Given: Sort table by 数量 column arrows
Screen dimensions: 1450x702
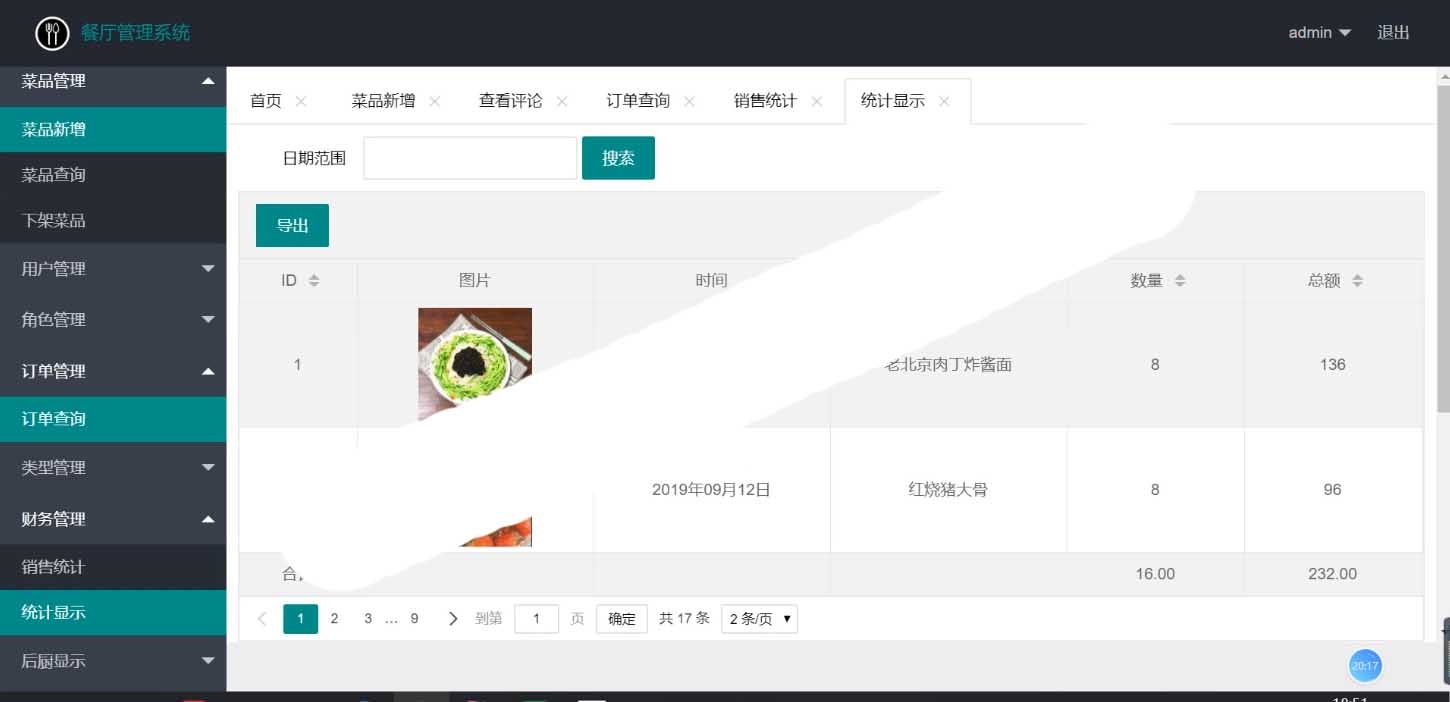Looking at the screenshot, I should pos(1180,281).
